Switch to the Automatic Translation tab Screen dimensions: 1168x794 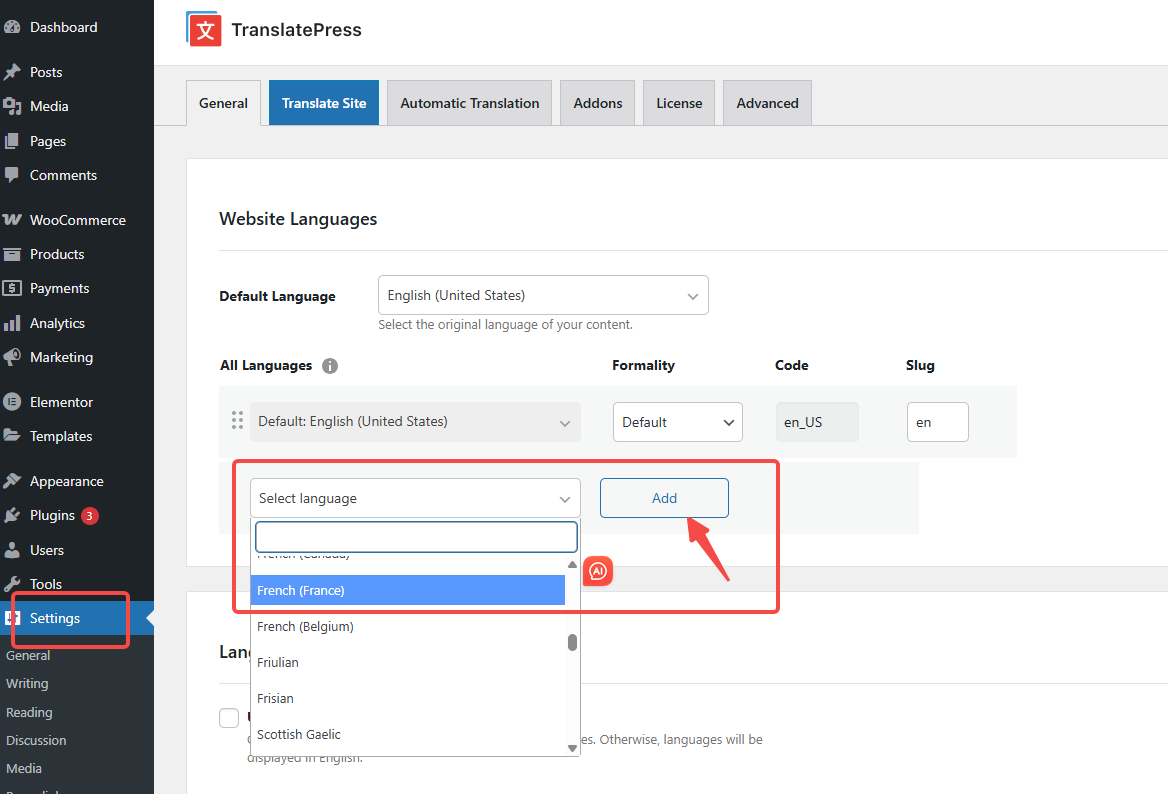coord(469,103)
